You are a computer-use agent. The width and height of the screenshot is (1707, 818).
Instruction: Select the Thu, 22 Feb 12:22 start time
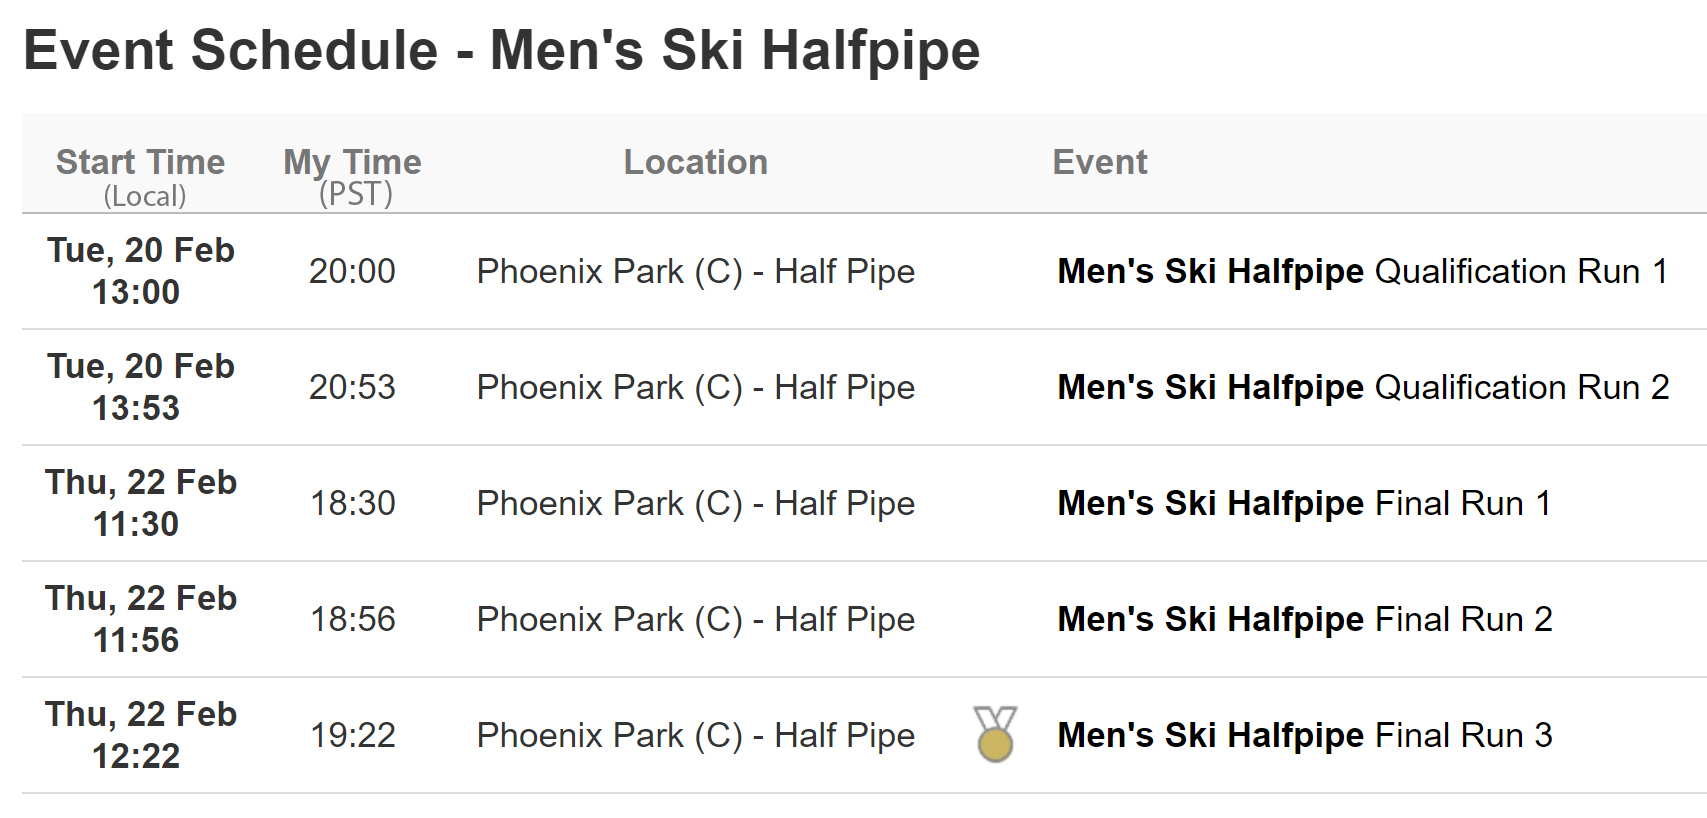(140, 735)
